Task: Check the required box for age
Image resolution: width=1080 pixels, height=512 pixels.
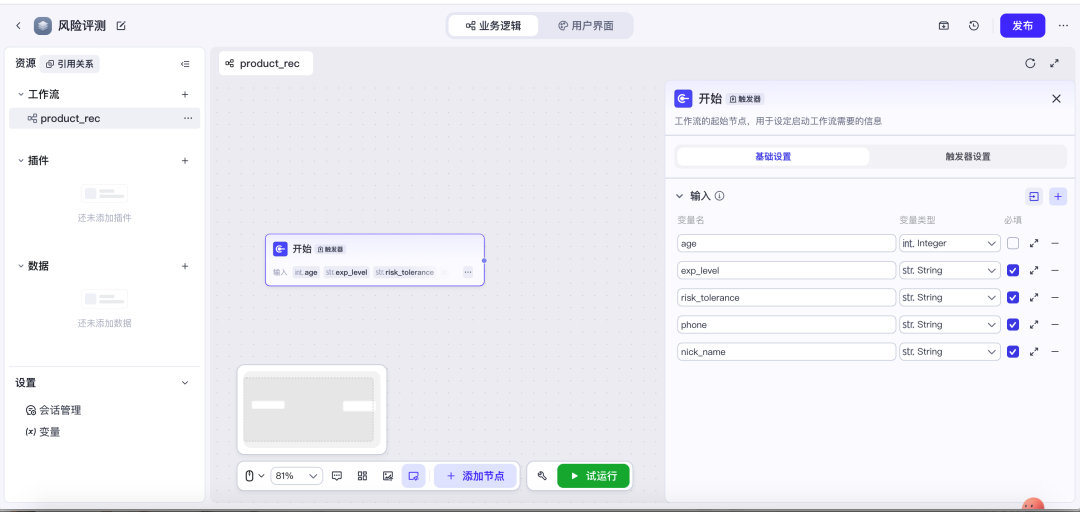Action: pos(1012,243)
